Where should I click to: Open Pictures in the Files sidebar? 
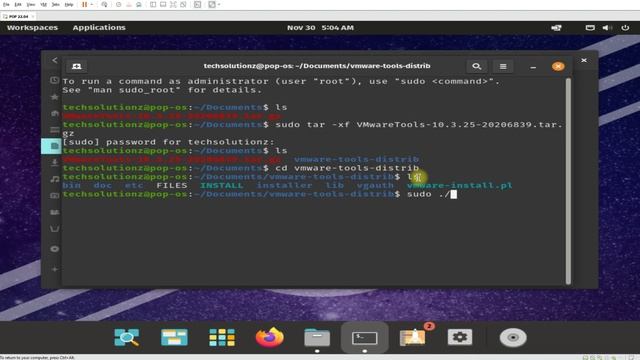pyautogui.click(x=54, y=196)
